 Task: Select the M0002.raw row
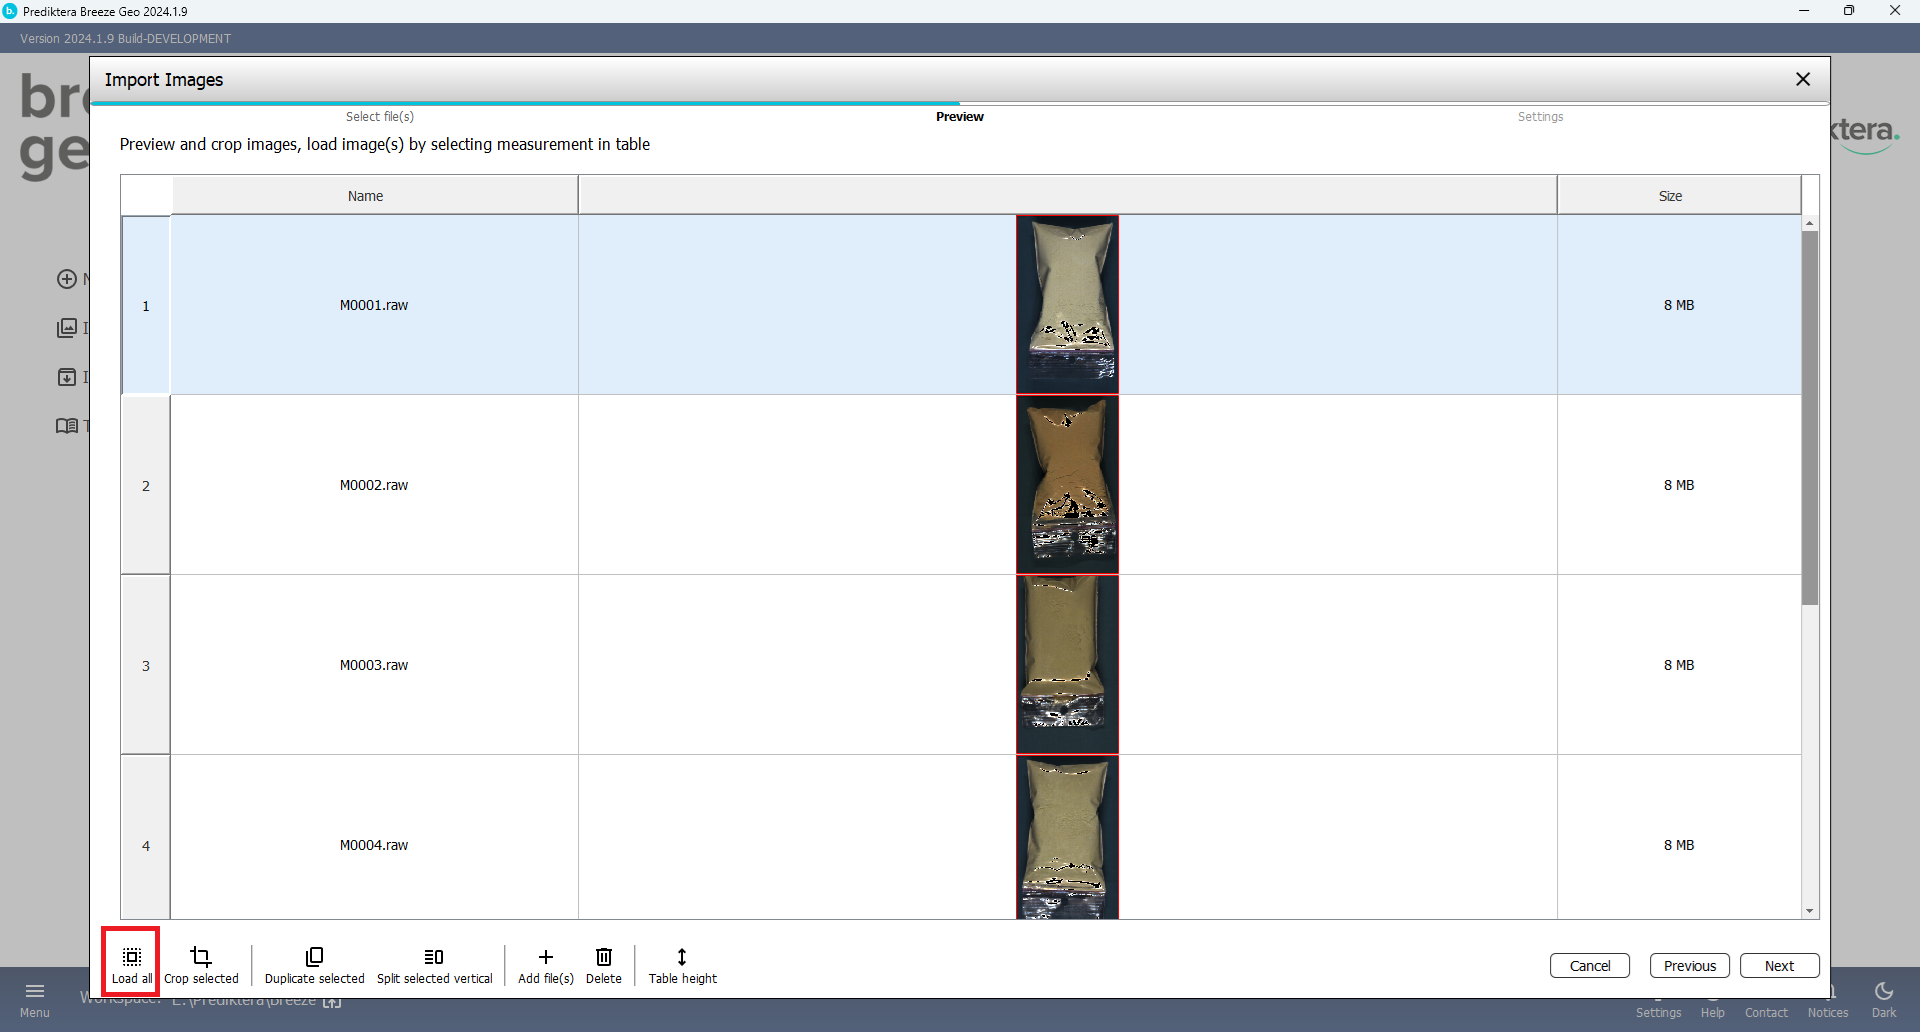[374, 485]
